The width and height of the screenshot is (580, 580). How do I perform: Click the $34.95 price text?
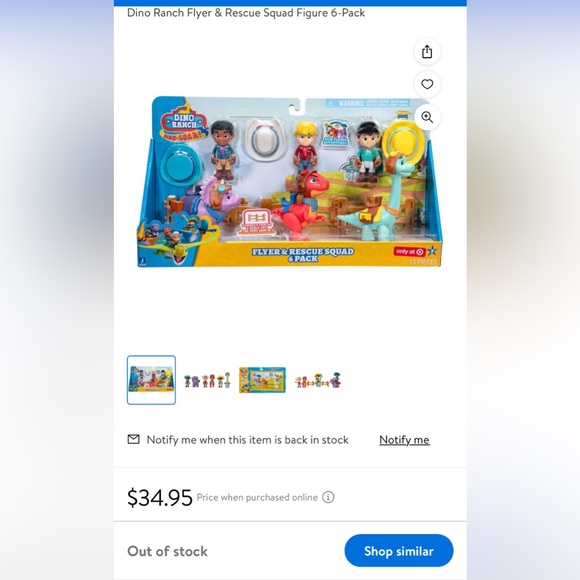[x=160, y=497]
